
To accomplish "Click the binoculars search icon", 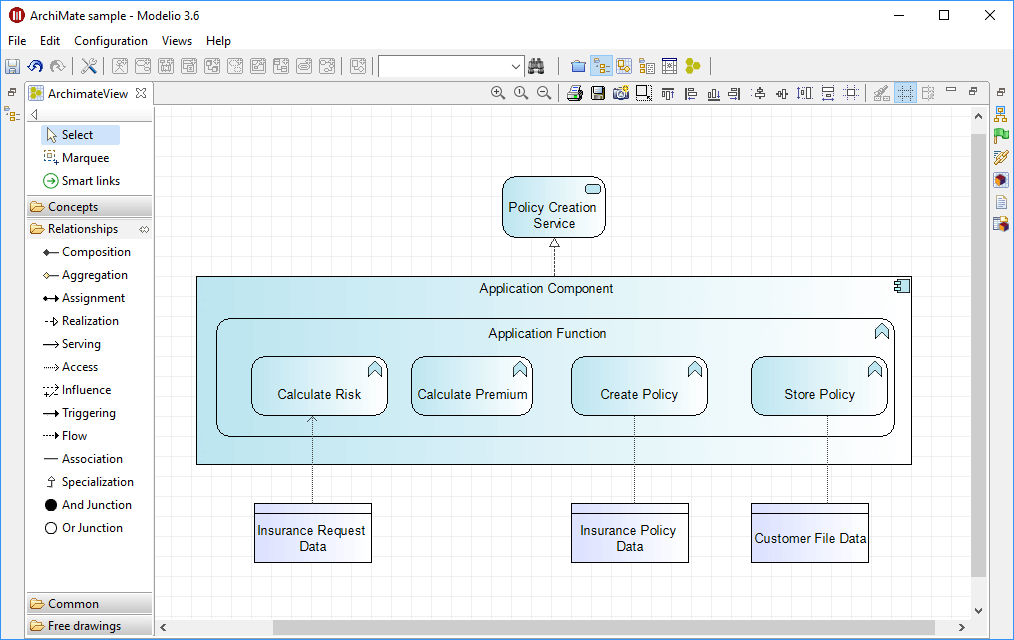I will [536, 66].
